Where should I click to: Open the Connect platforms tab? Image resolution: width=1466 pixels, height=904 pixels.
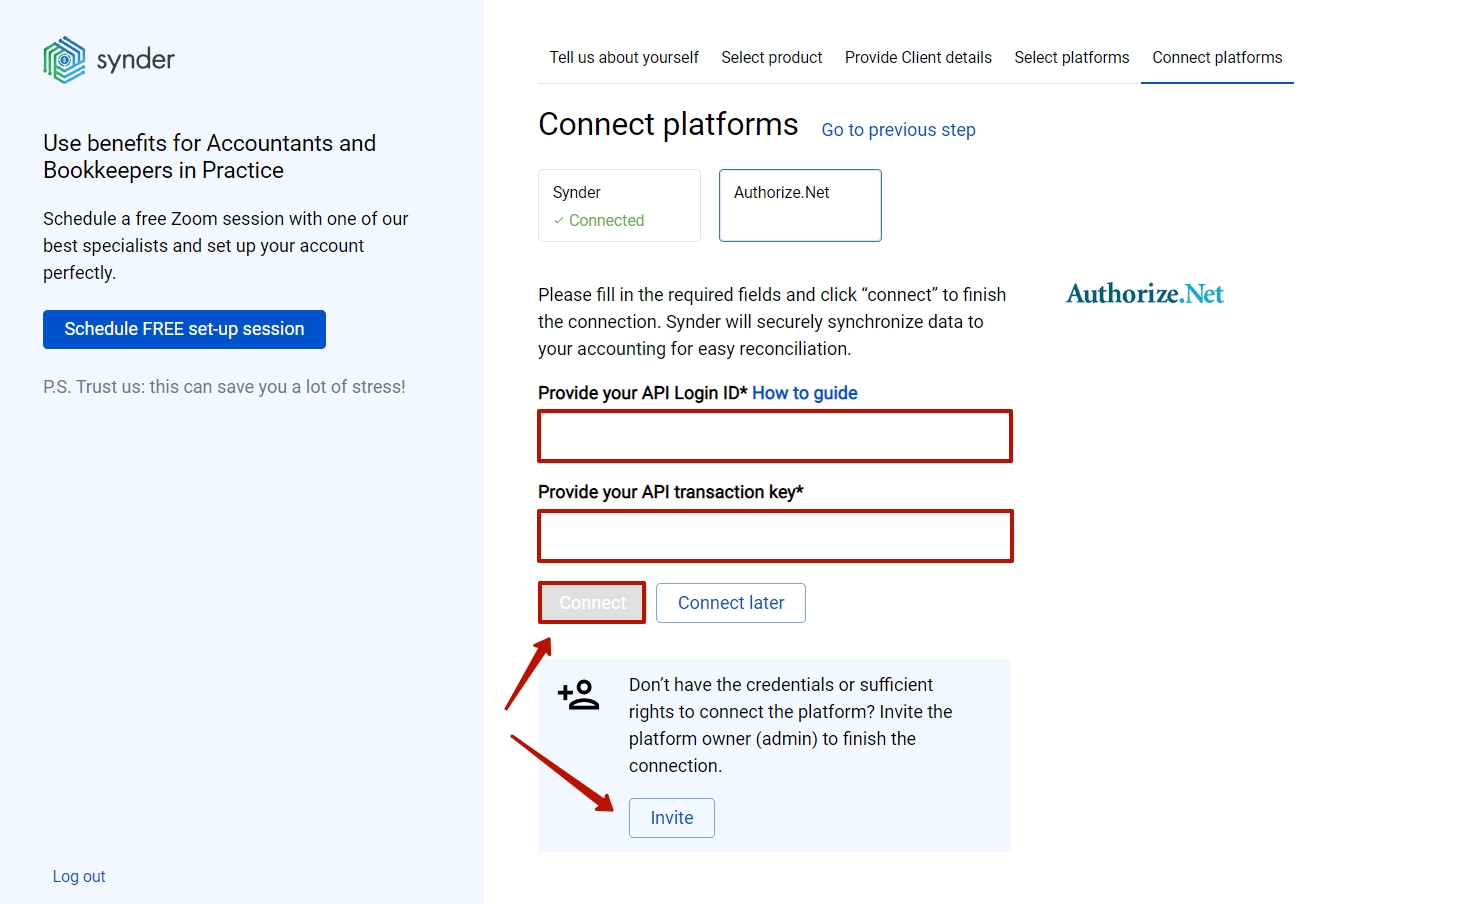(x=1216, y=57)
